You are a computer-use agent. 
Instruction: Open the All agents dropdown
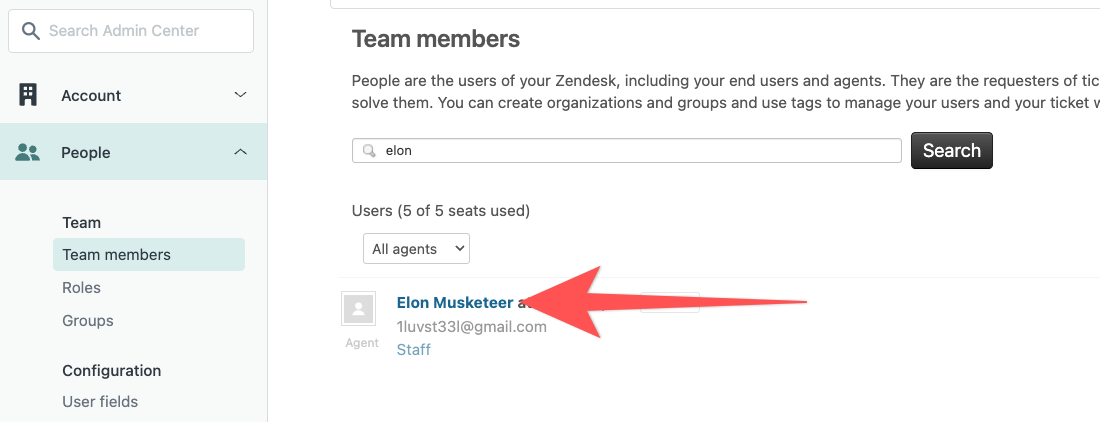pos(416,249)
